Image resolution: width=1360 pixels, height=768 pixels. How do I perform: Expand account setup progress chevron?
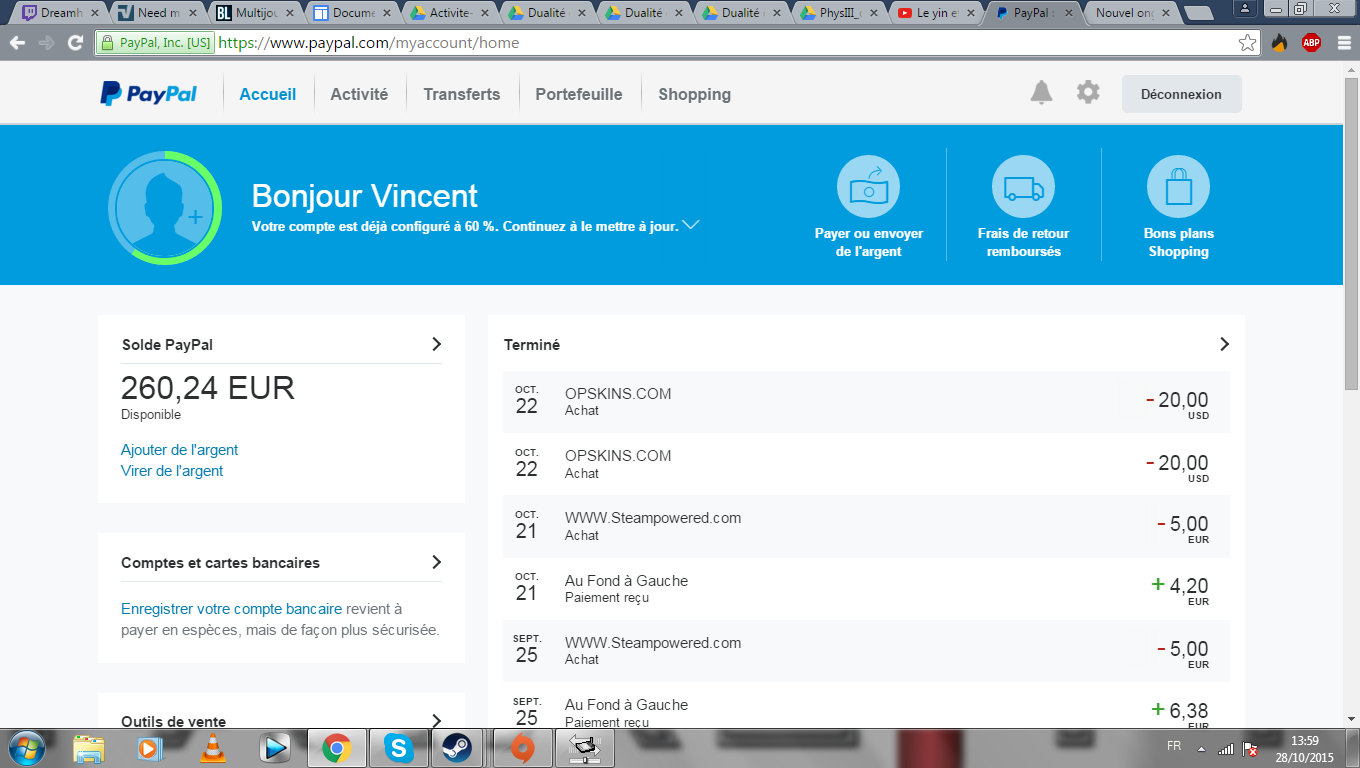coord(690,225)
